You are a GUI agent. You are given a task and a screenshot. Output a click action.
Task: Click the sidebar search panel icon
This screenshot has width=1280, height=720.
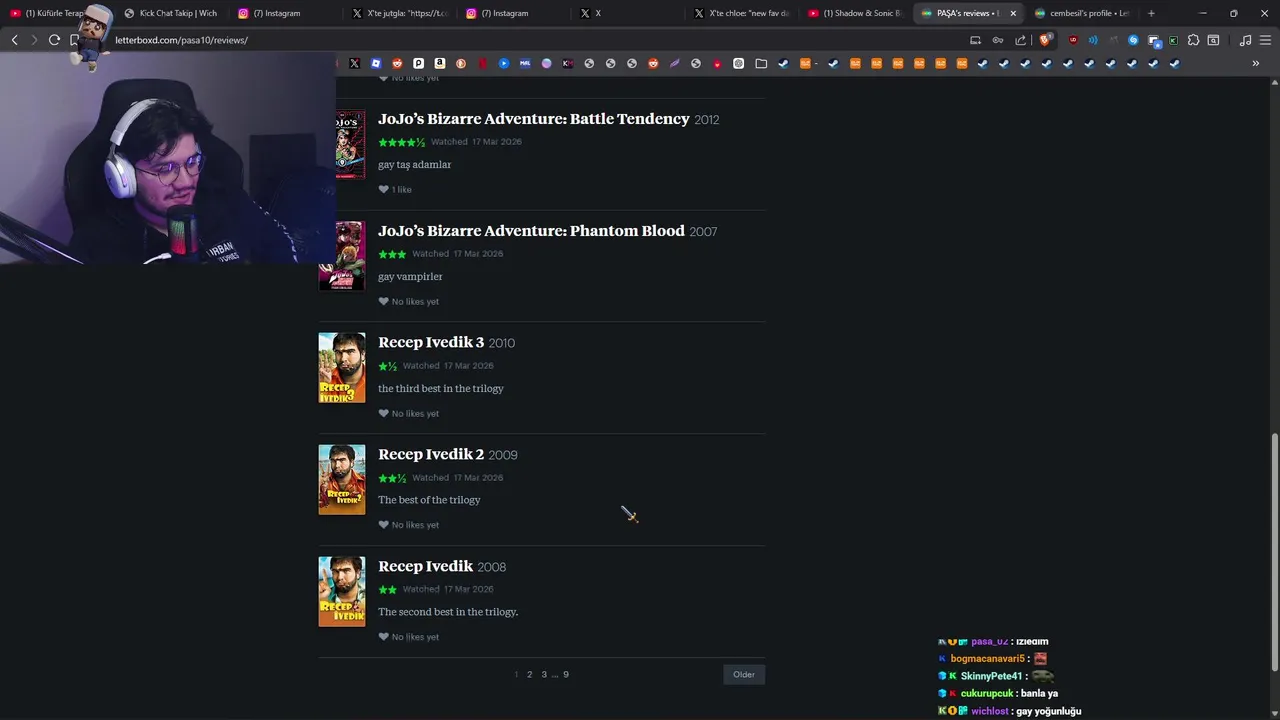1213,40
